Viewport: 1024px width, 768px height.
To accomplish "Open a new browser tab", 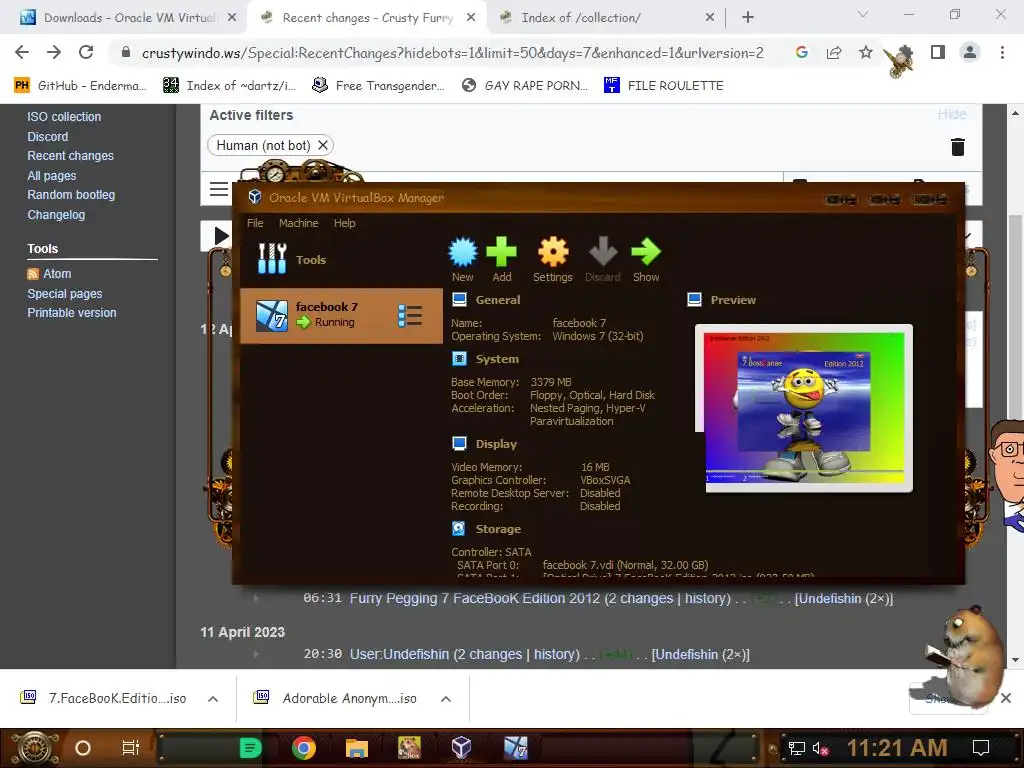I will point(748,18).
